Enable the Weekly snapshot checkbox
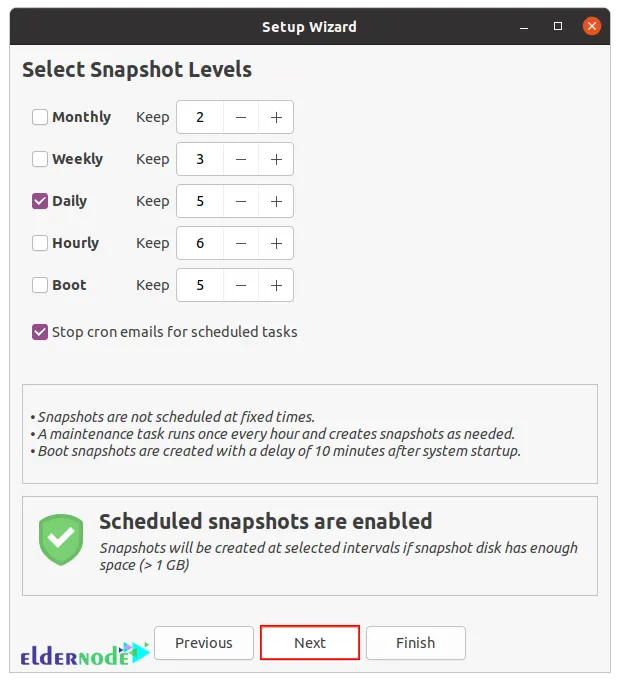 [x=40, y=159]
